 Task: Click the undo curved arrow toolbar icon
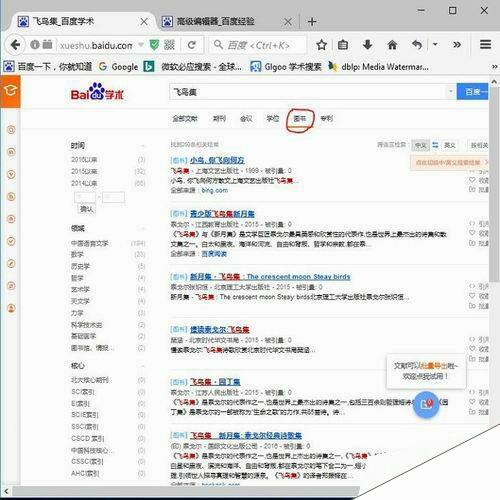417,45
